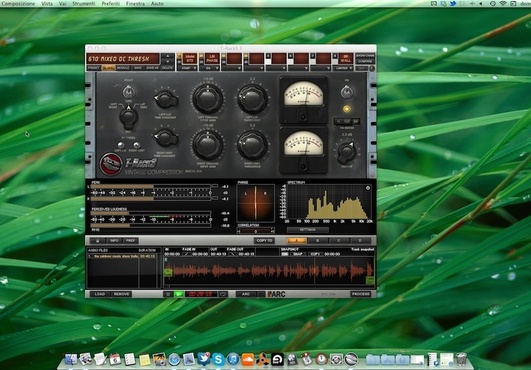
Task: Click the T-RackS logo badge
Action: (111, 164)
